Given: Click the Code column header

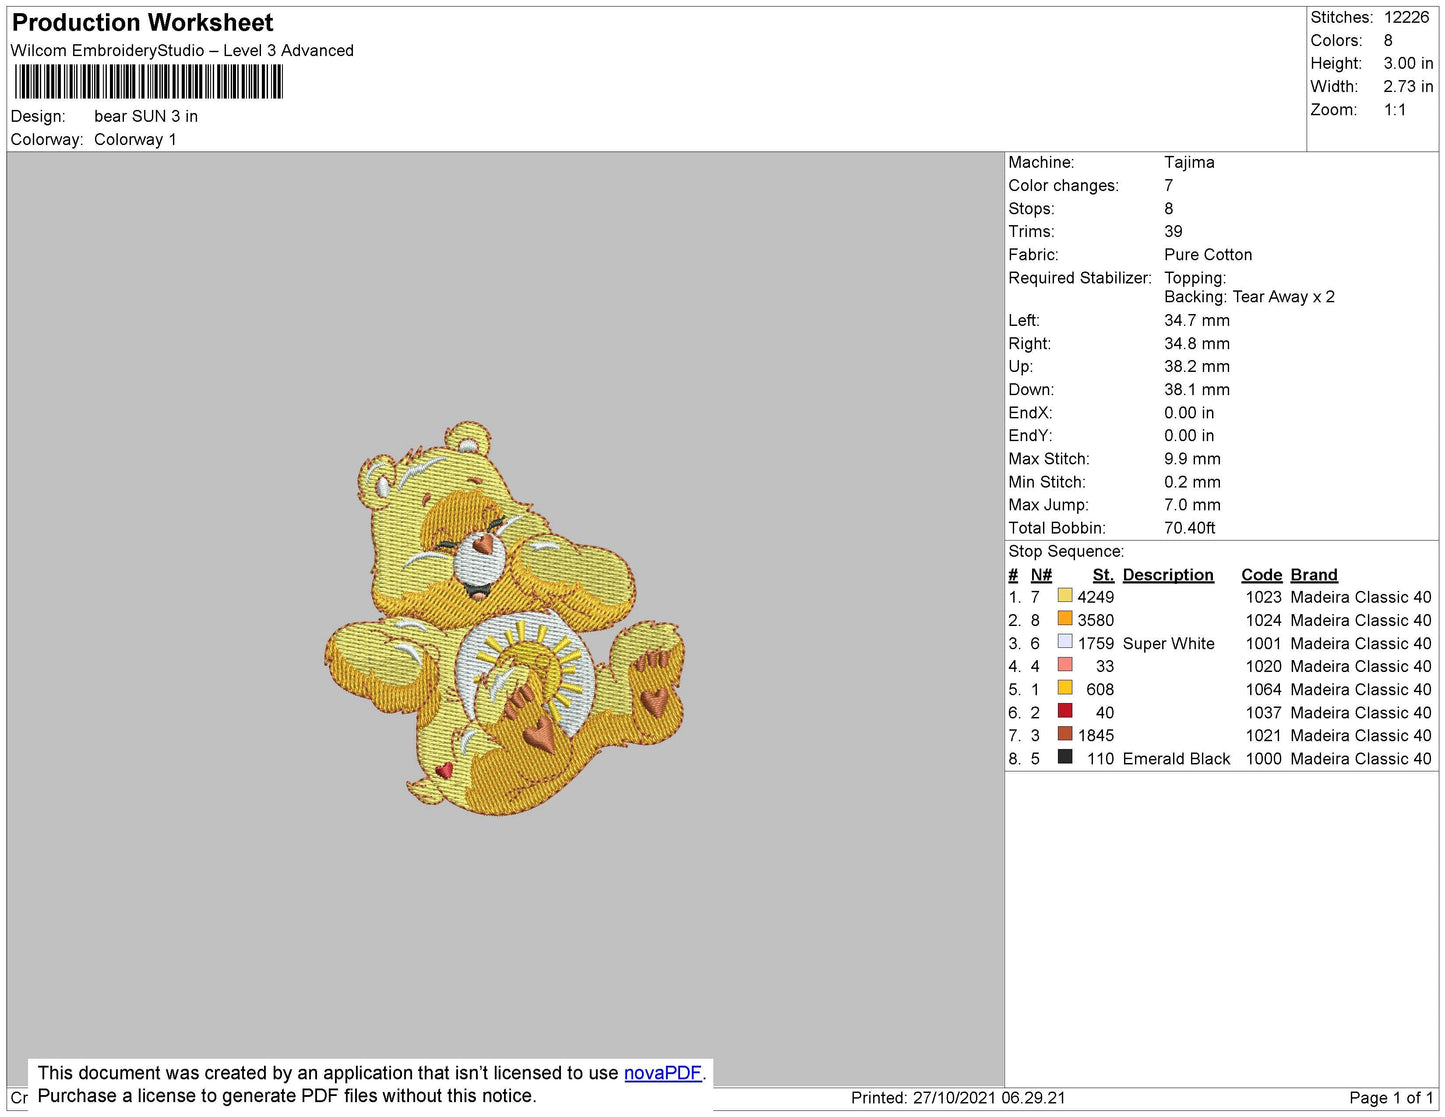Looking at the screenshot, I should pyautogui.click(x=1261, y=575).
